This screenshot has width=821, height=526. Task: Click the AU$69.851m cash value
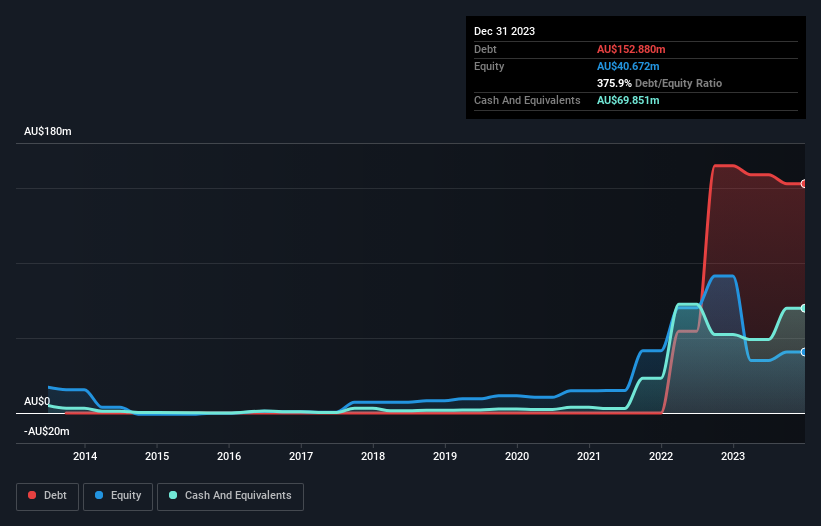coord(628,100)
